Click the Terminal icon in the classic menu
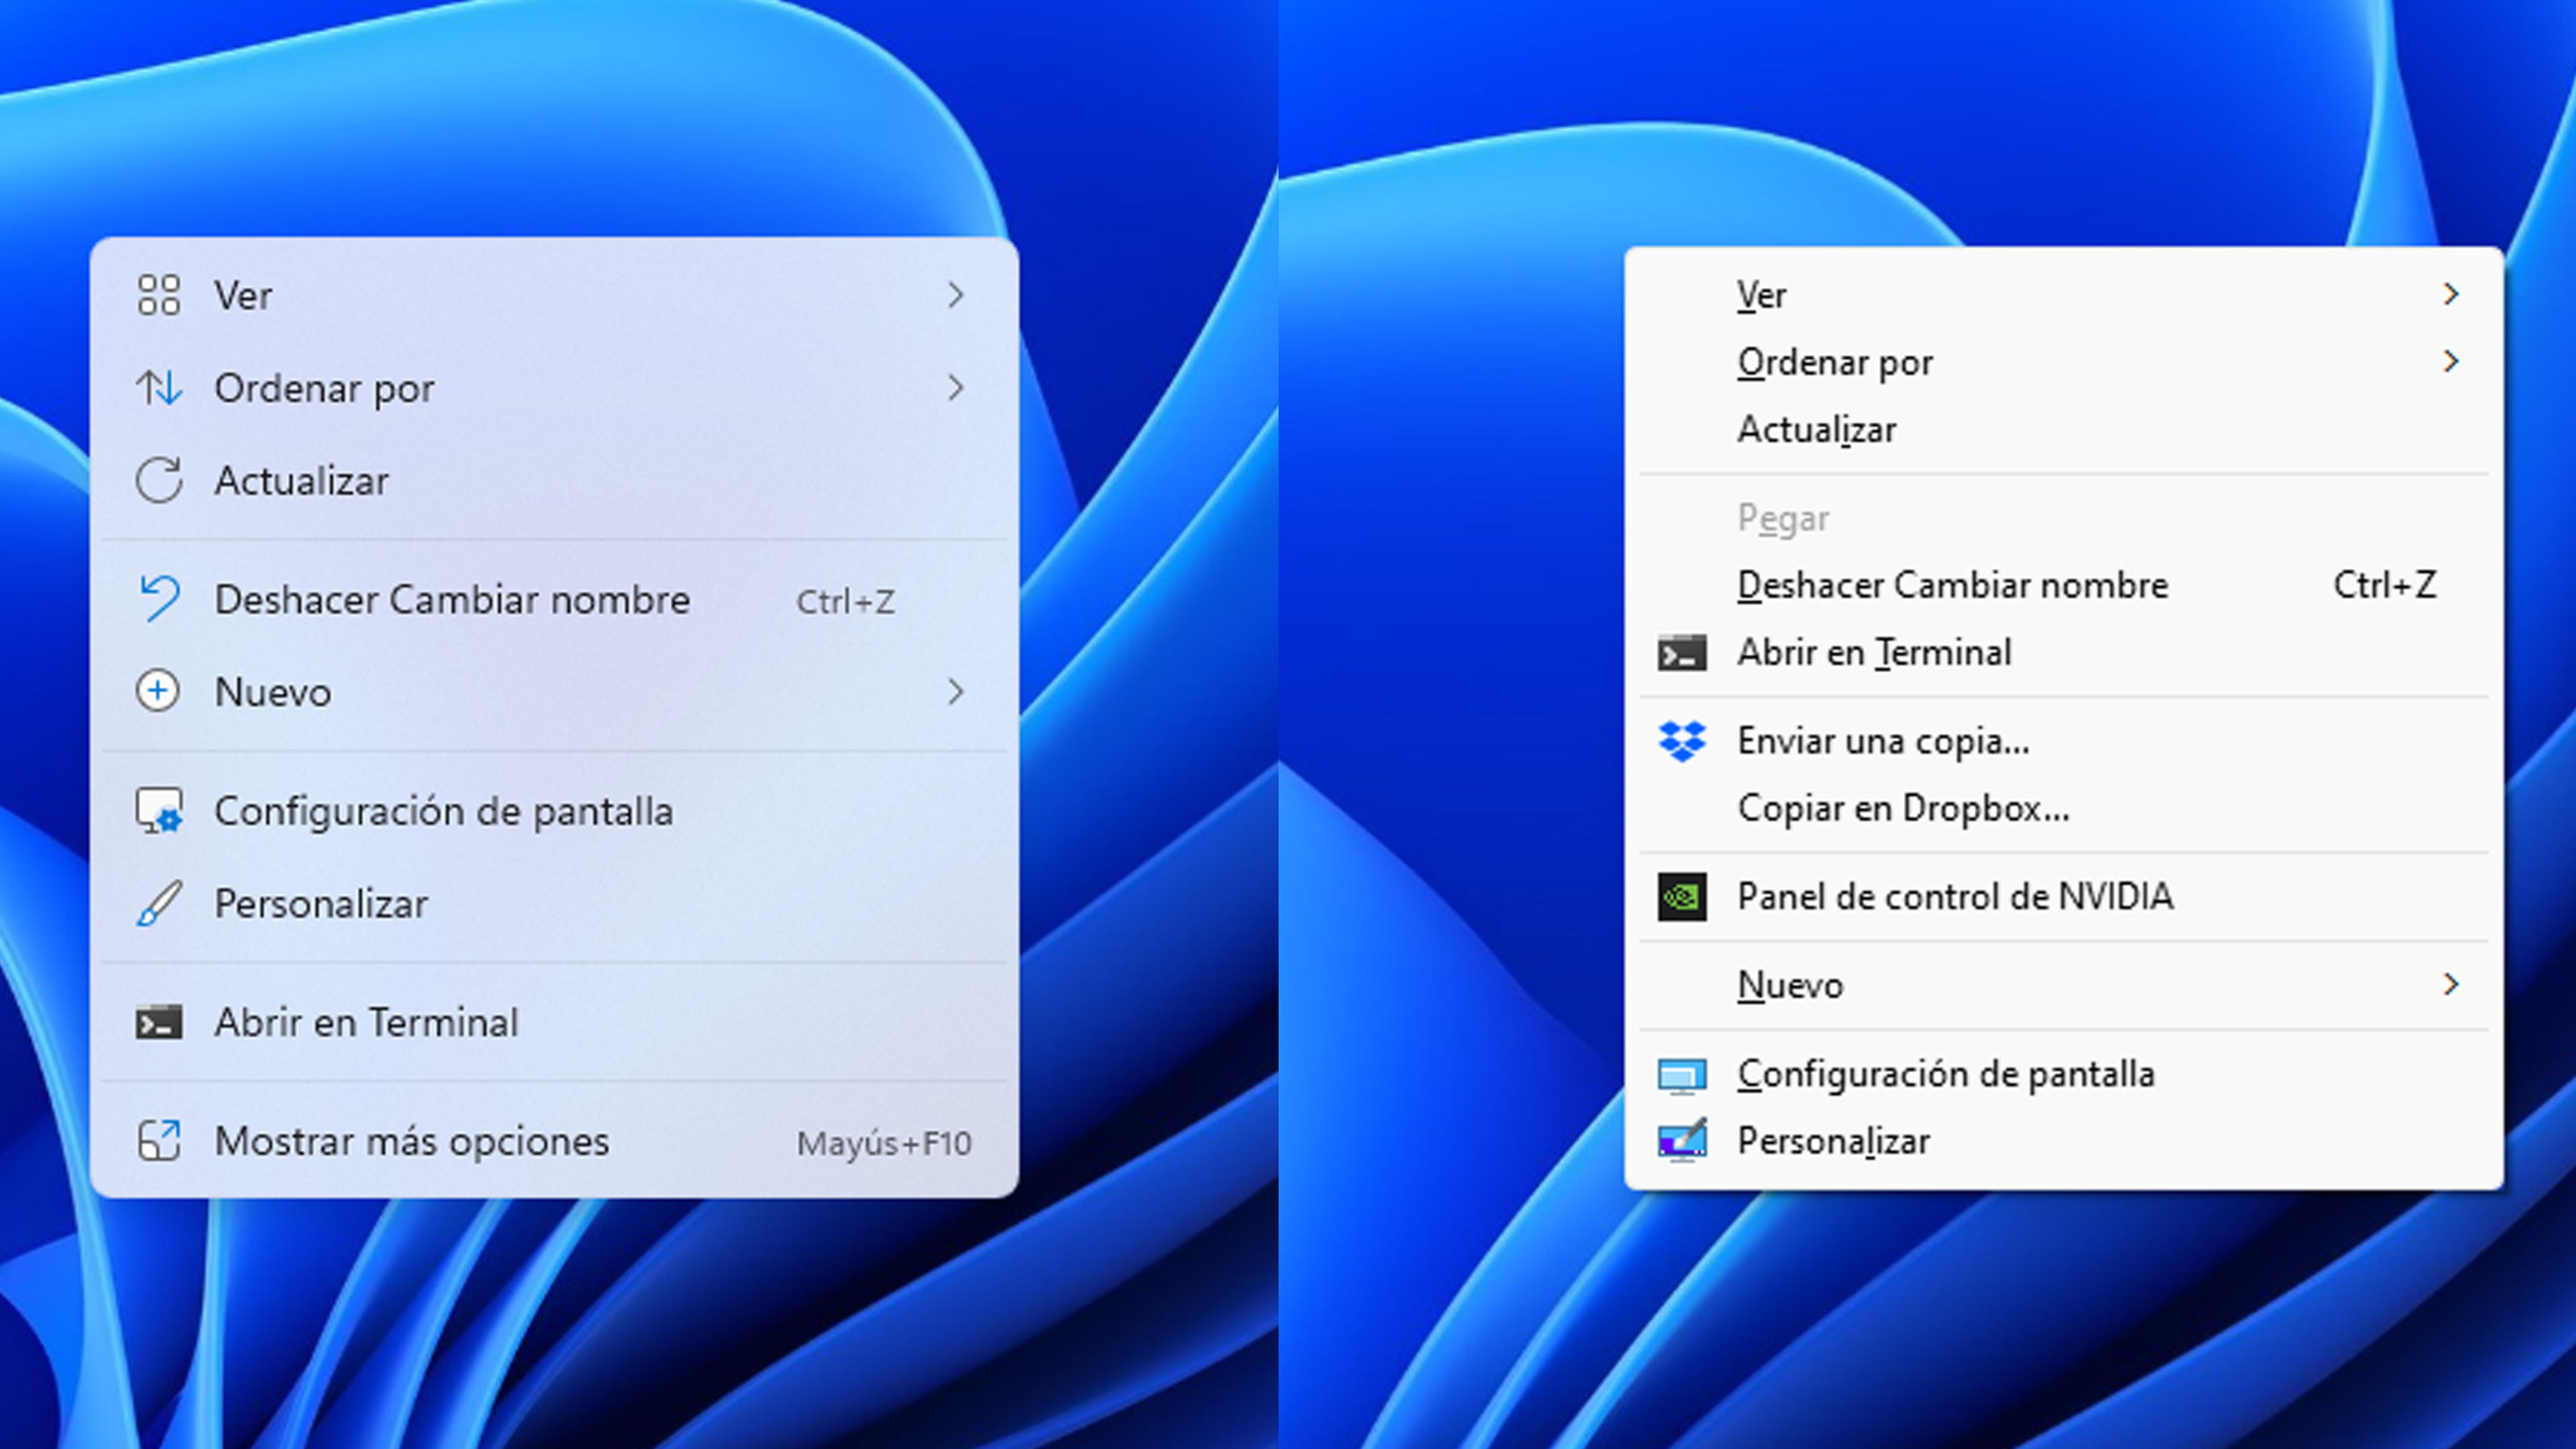Screen dimensions: 2576x1449 [1682, 653]
